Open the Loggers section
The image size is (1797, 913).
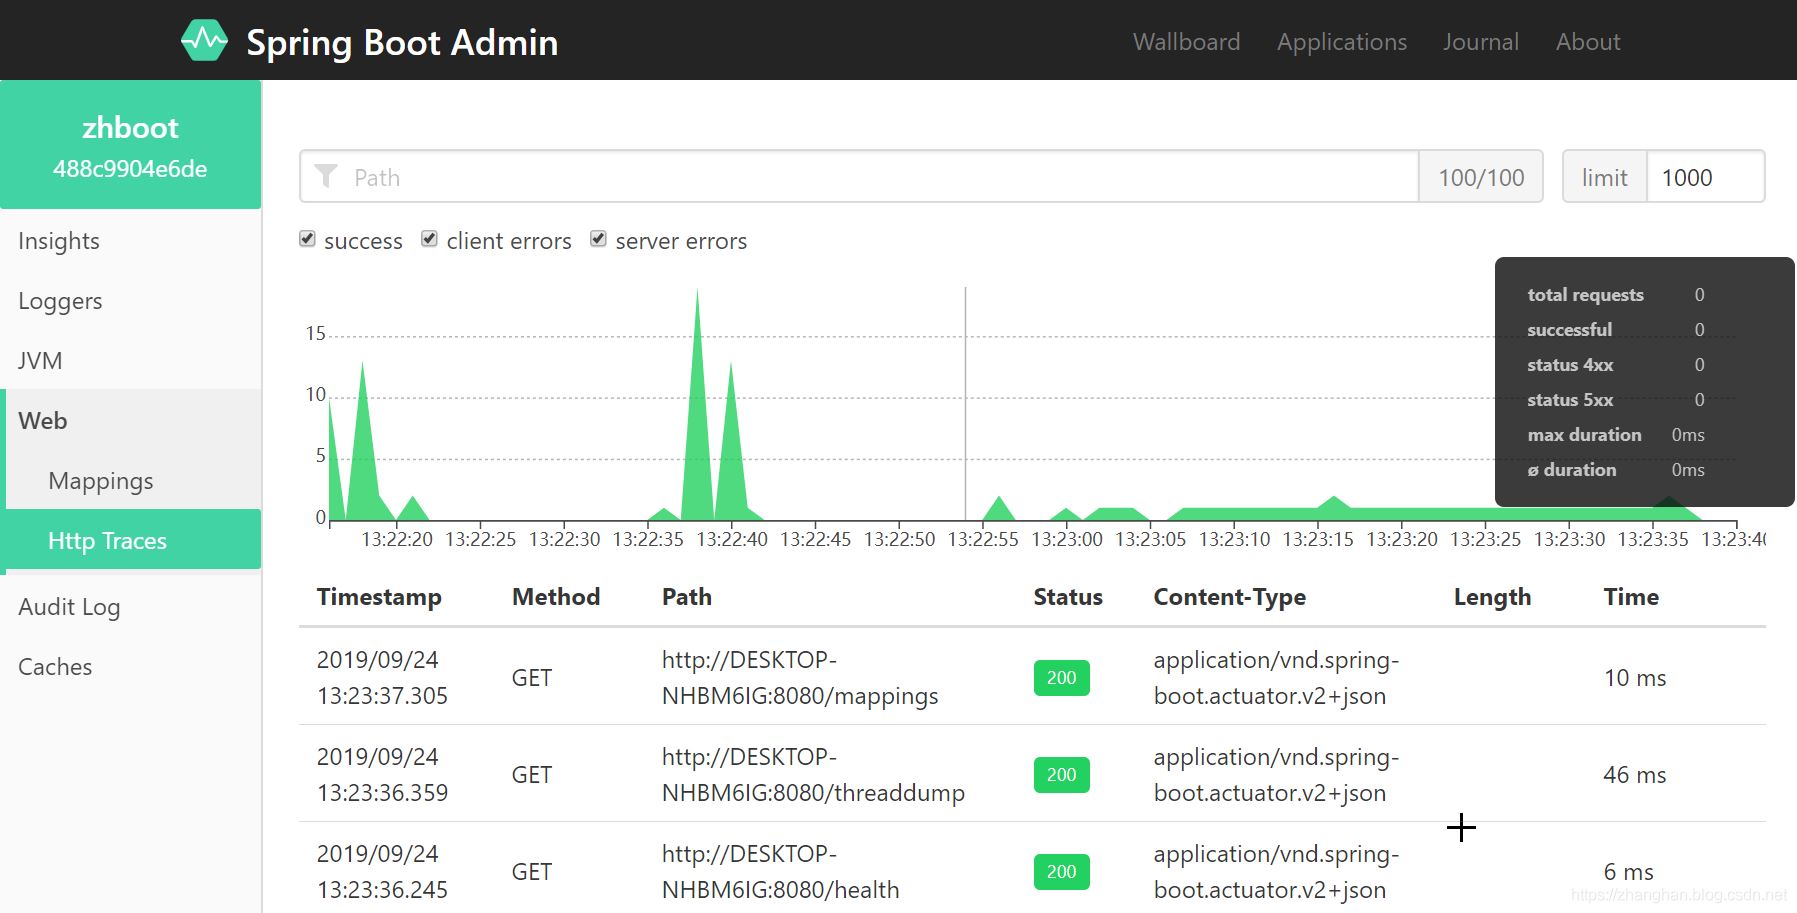click(60, 300)
